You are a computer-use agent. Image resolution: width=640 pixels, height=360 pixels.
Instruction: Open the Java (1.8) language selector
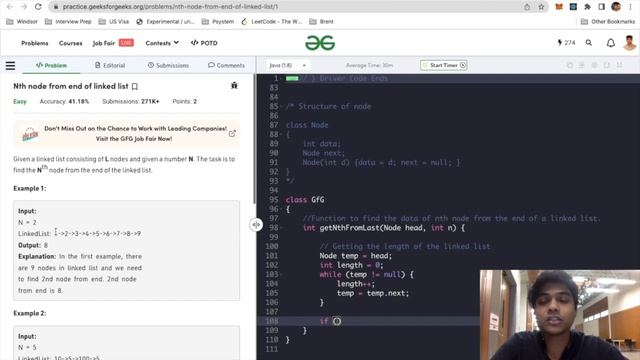[287, 65]
